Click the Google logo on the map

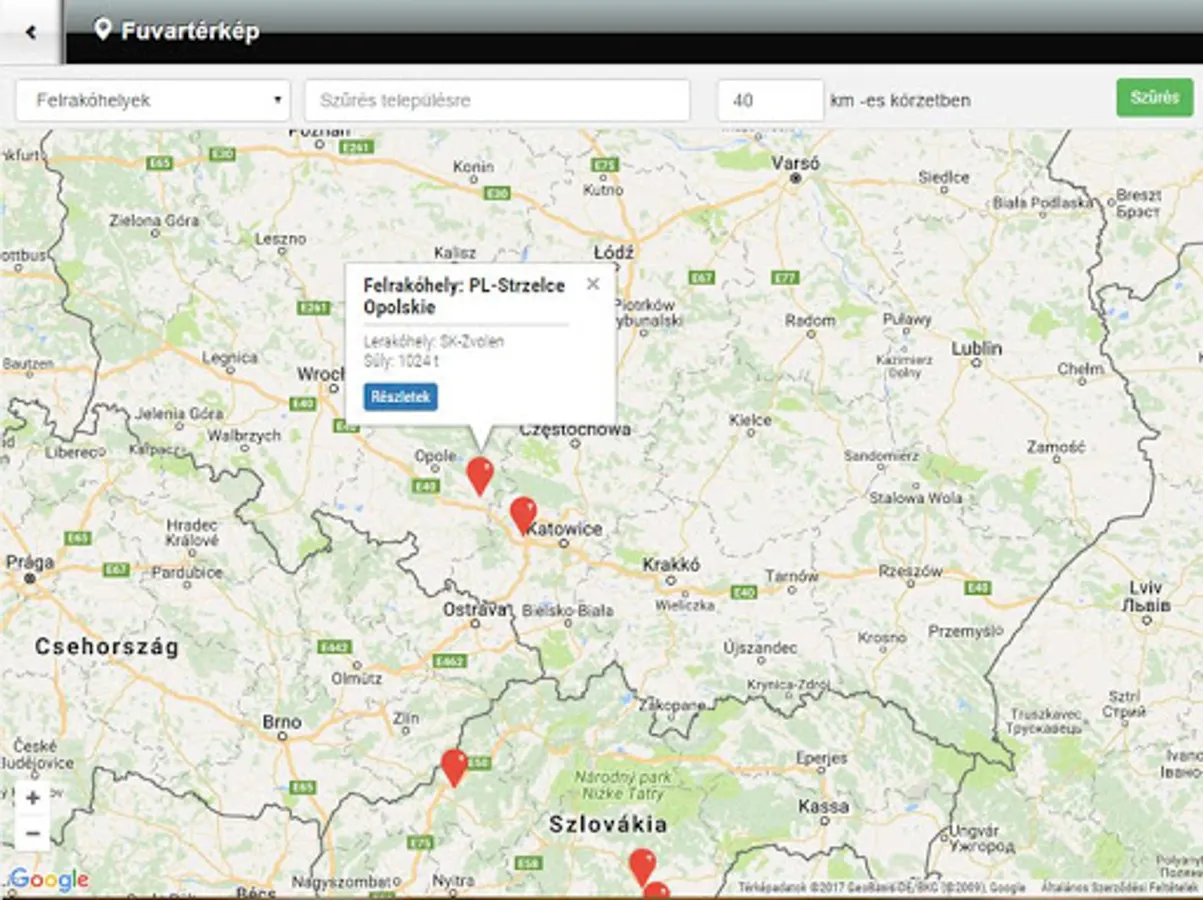[49, 880]
